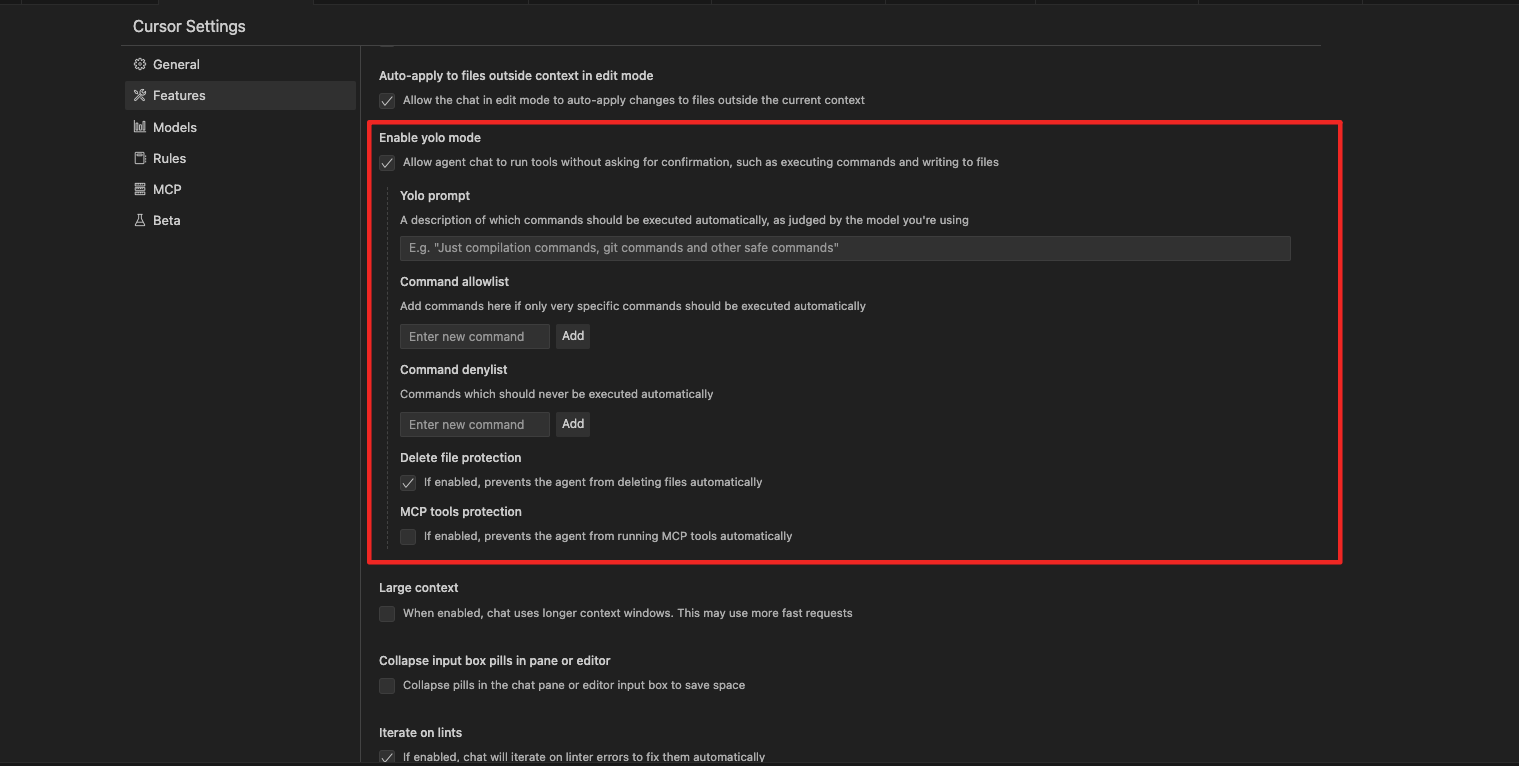The width and height of the screenshot is (1519, 766).
Task: Turn on the Large context checkbox
Action: (387, 614)
